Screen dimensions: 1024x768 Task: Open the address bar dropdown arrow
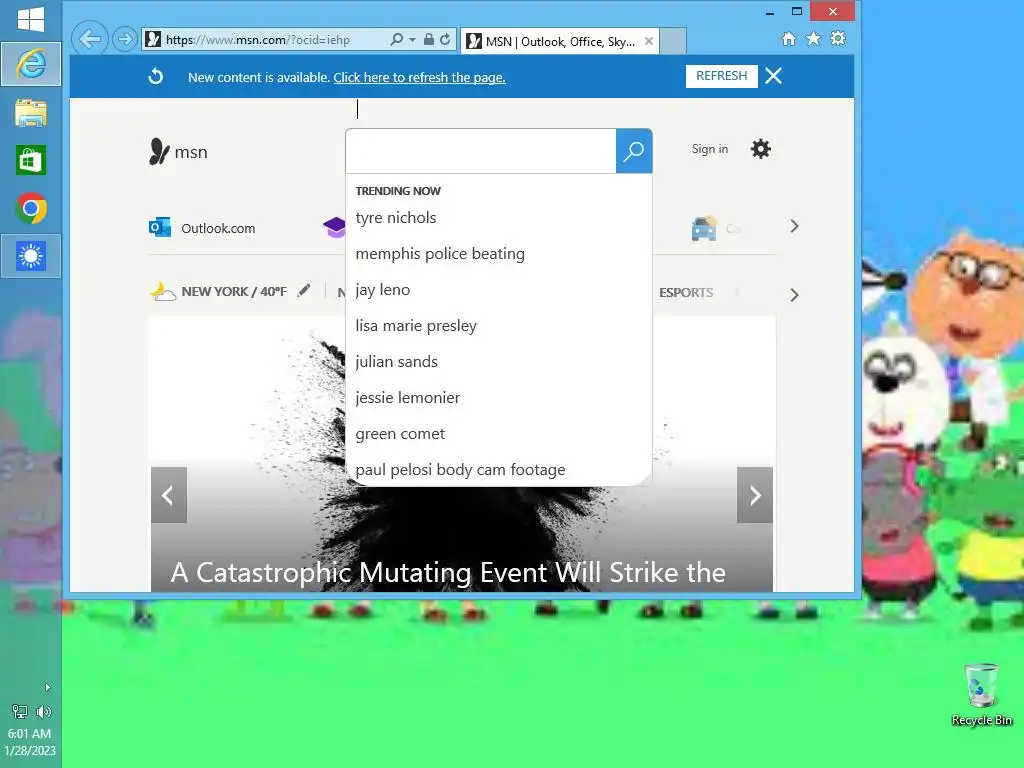click(412, 39)
